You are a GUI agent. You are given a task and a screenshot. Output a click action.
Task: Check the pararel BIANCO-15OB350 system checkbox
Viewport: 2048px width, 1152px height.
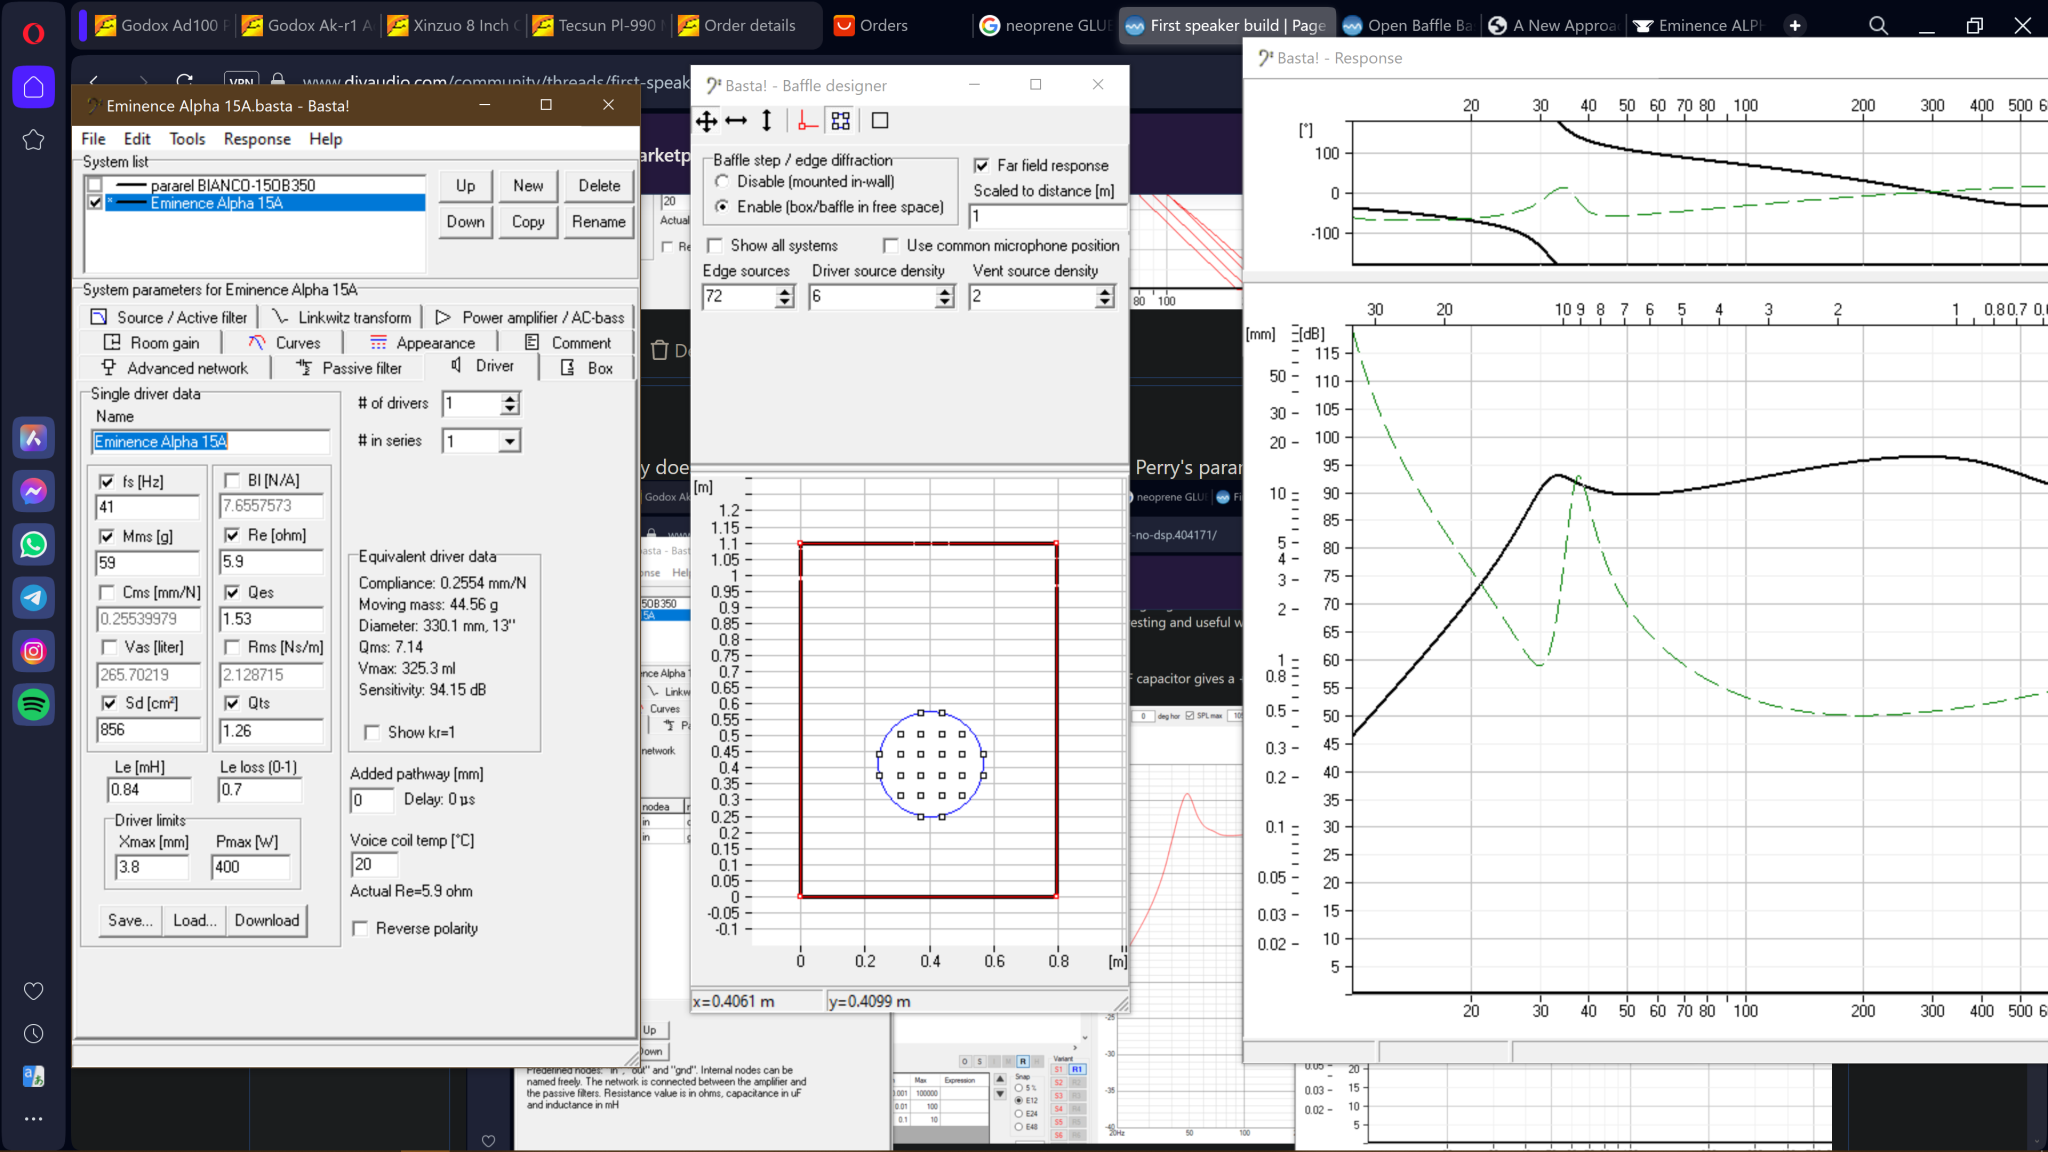click(x=95, y=185)
